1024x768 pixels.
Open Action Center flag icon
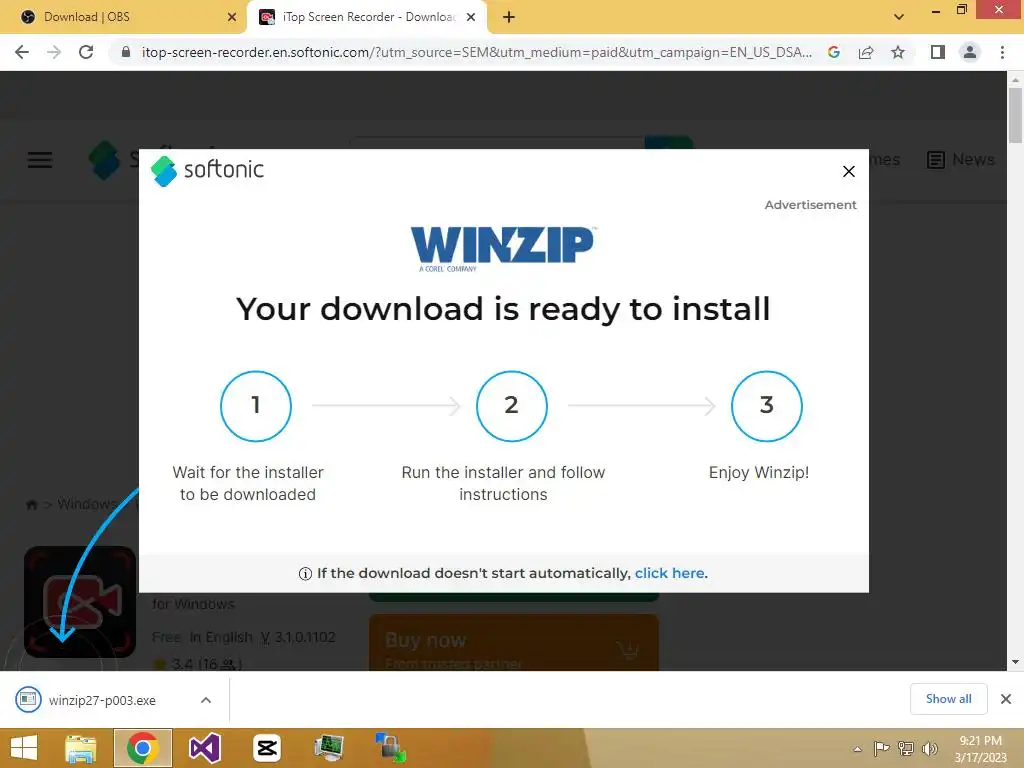coord(881,749)
